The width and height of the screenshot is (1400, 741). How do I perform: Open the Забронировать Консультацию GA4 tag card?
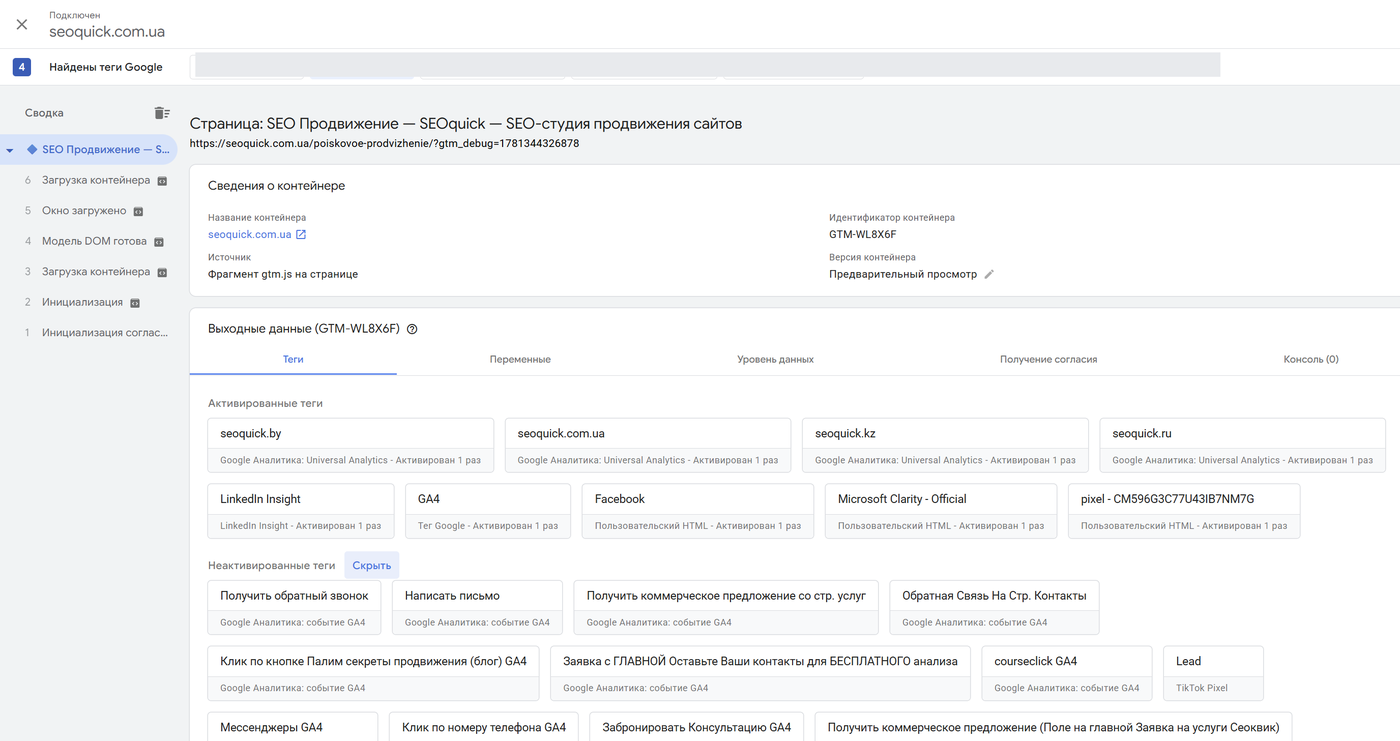point(697,727)
